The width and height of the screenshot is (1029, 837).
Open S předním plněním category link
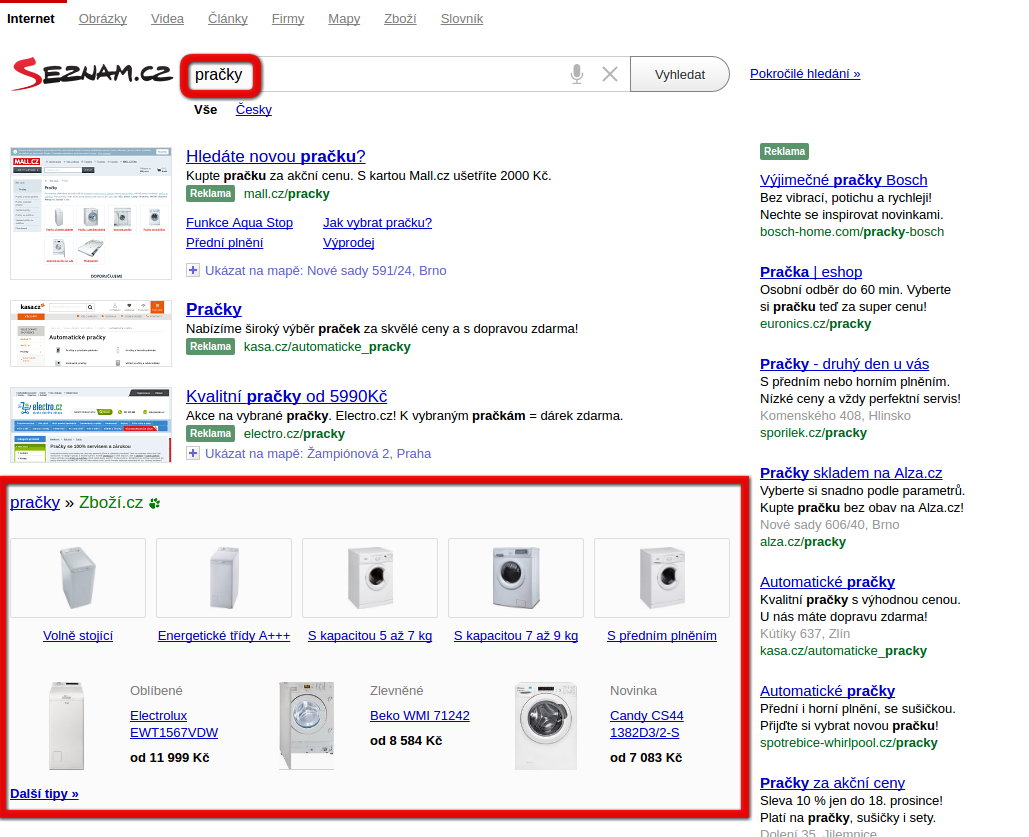(662, 635)
